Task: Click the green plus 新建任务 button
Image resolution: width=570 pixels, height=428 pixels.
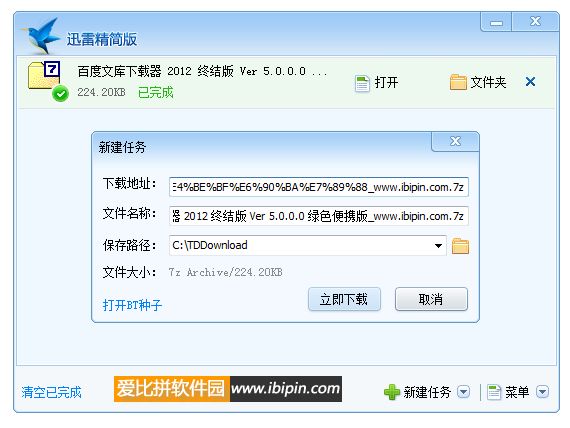Action: point(417,392)
